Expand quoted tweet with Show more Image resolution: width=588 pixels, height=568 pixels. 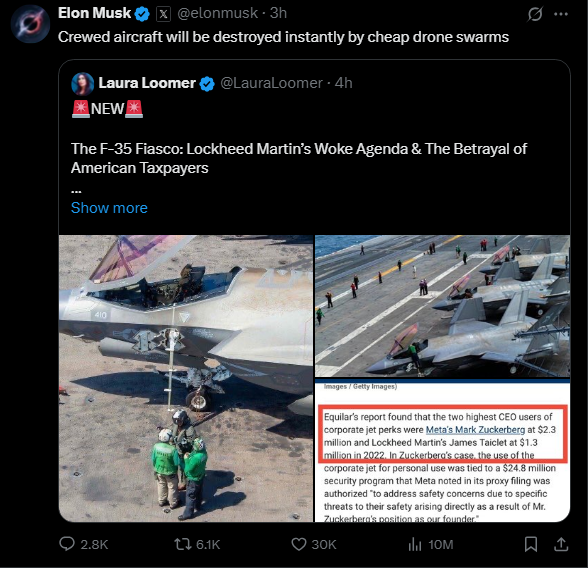pos(109,208)
